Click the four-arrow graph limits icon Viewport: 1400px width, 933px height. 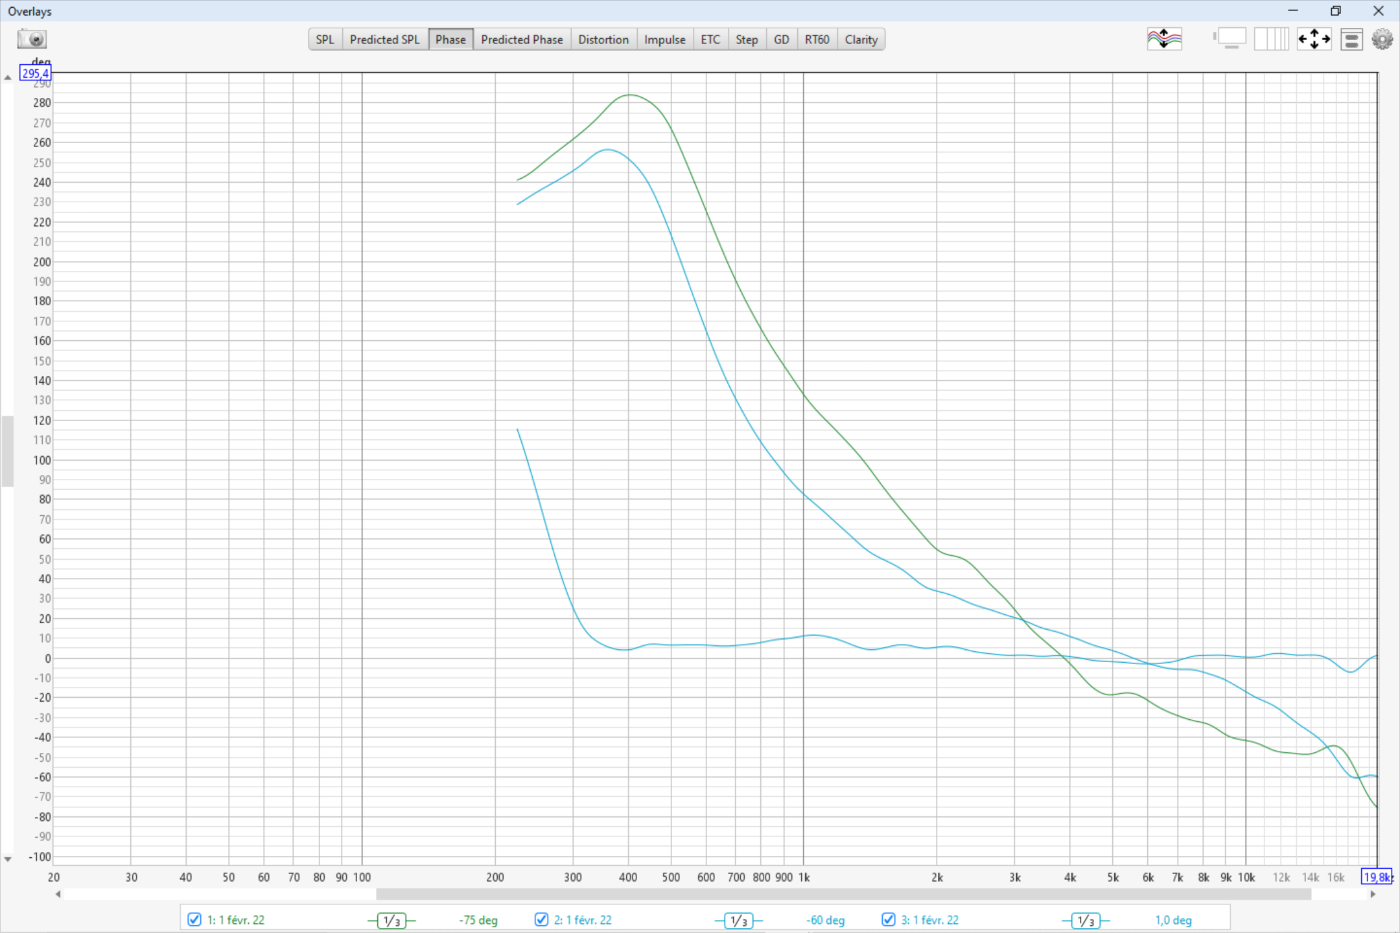(1314, 39)
